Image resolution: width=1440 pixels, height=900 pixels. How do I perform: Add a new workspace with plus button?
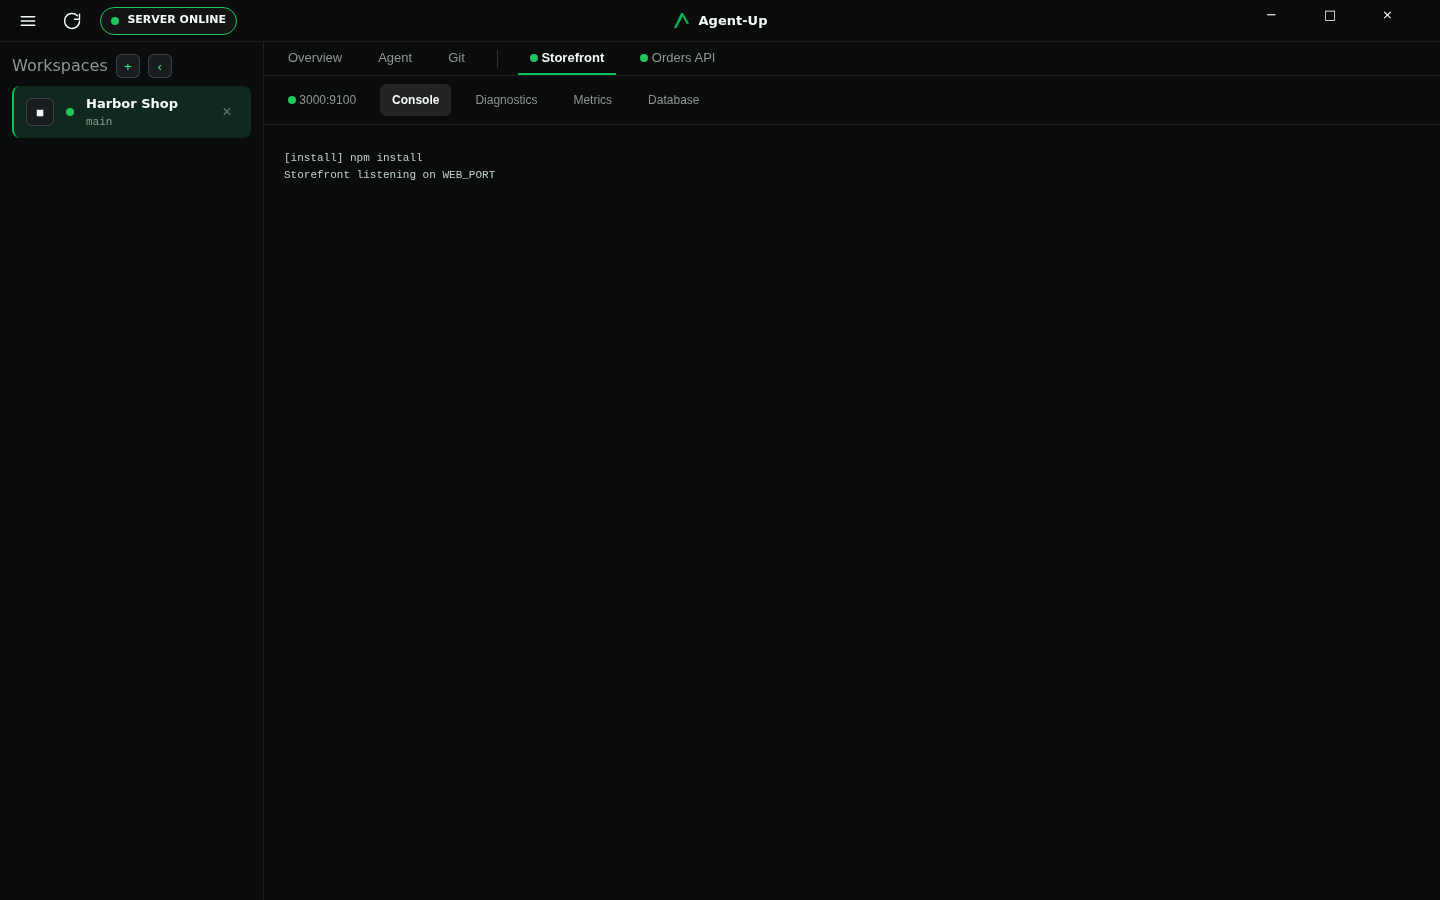tap(128, 66)
